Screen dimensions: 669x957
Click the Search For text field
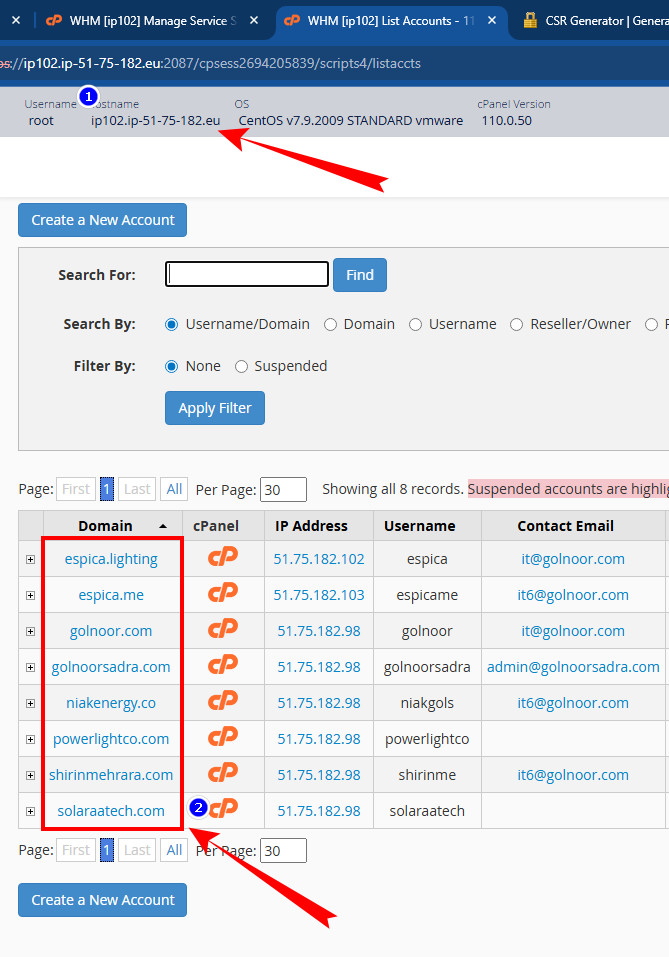247,274
